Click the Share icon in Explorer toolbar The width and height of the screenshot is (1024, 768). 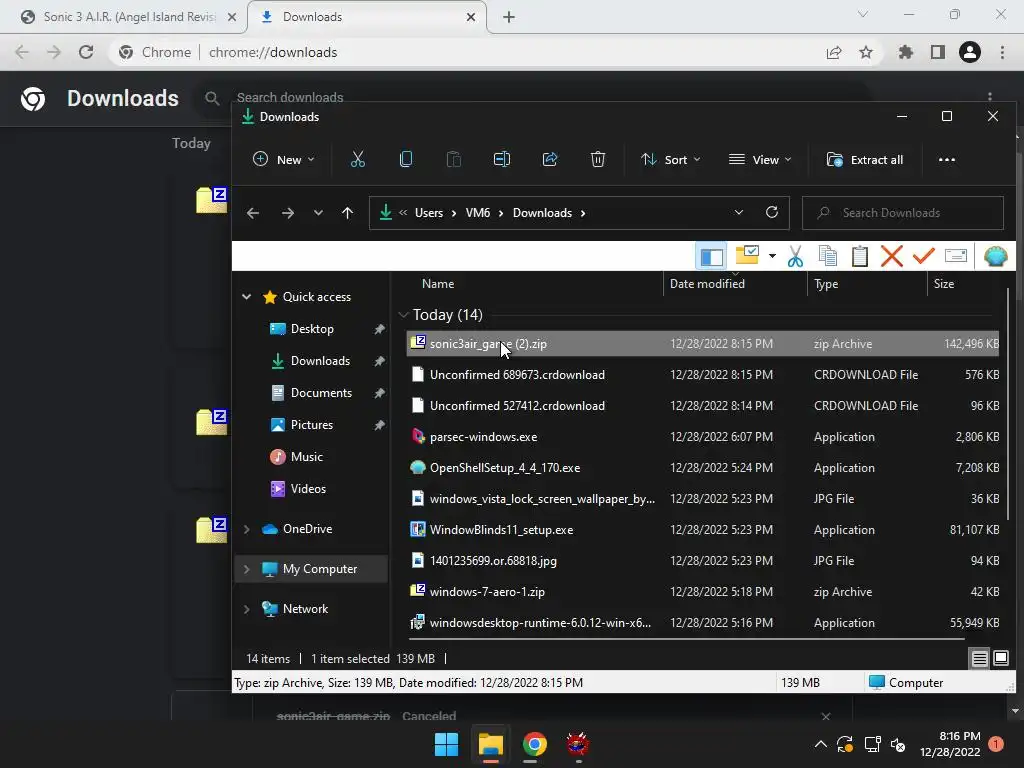[550, 159]
